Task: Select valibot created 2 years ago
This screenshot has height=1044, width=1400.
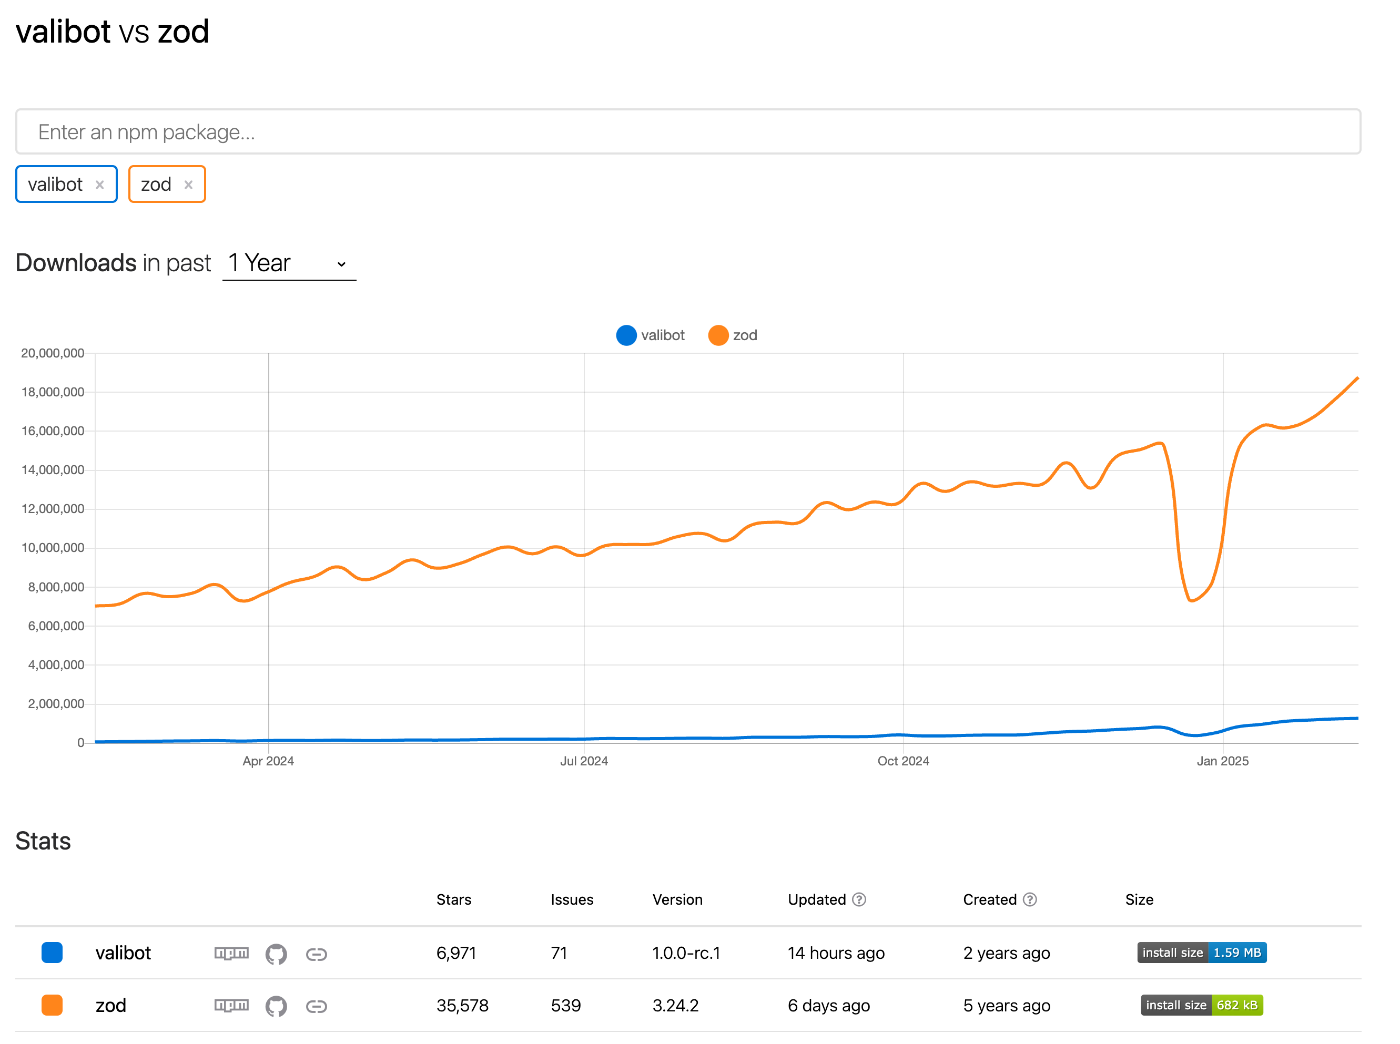Action: point(1007,953)
